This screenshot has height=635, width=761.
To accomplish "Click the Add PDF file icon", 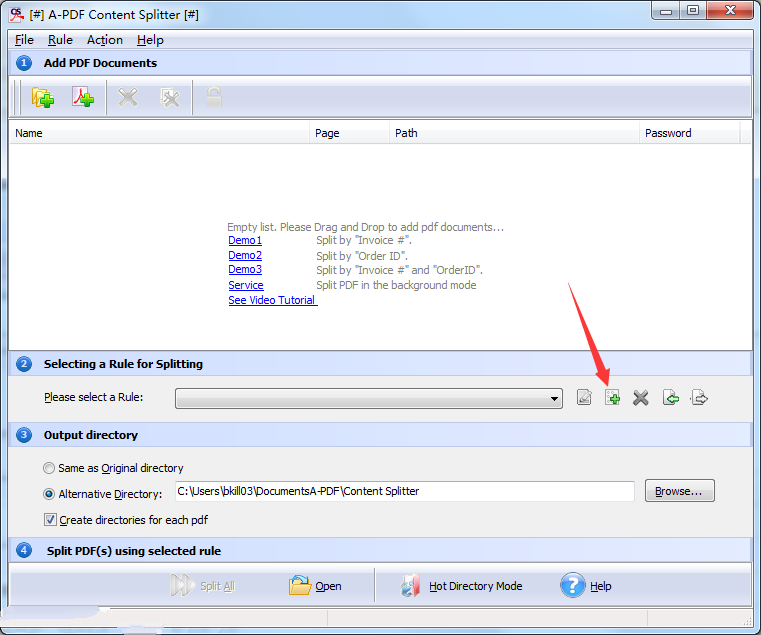I will (83, 97).
